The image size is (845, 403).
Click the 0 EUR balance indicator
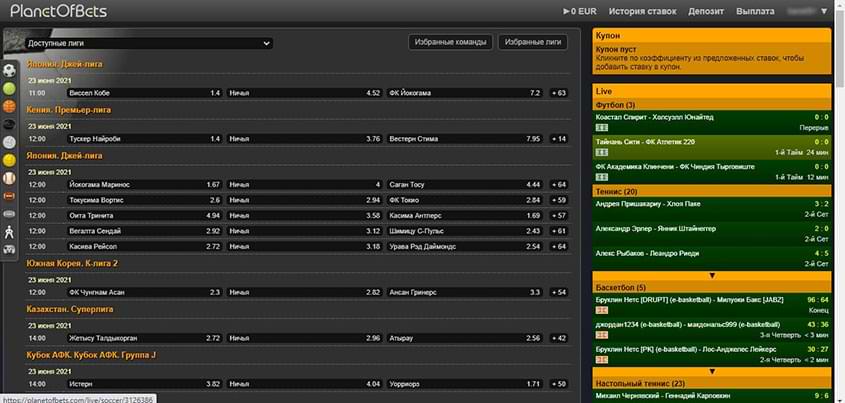tap(579, 11)
